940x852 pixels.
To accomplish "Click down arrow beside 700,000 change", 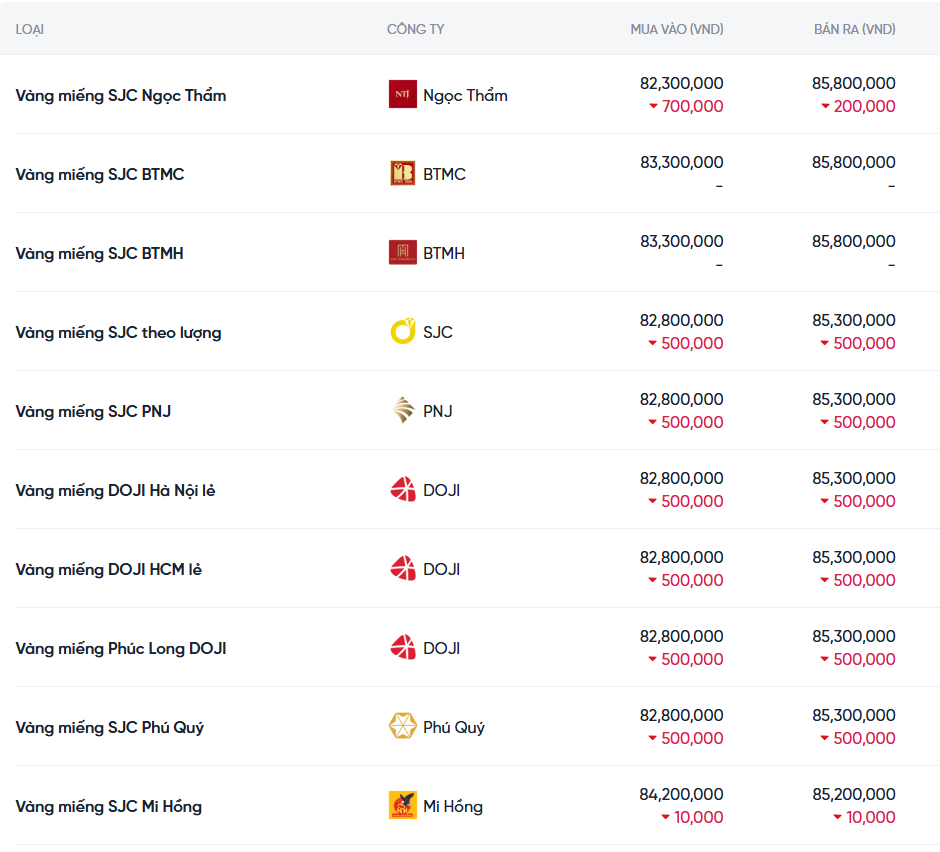I will tap(653, 106).
